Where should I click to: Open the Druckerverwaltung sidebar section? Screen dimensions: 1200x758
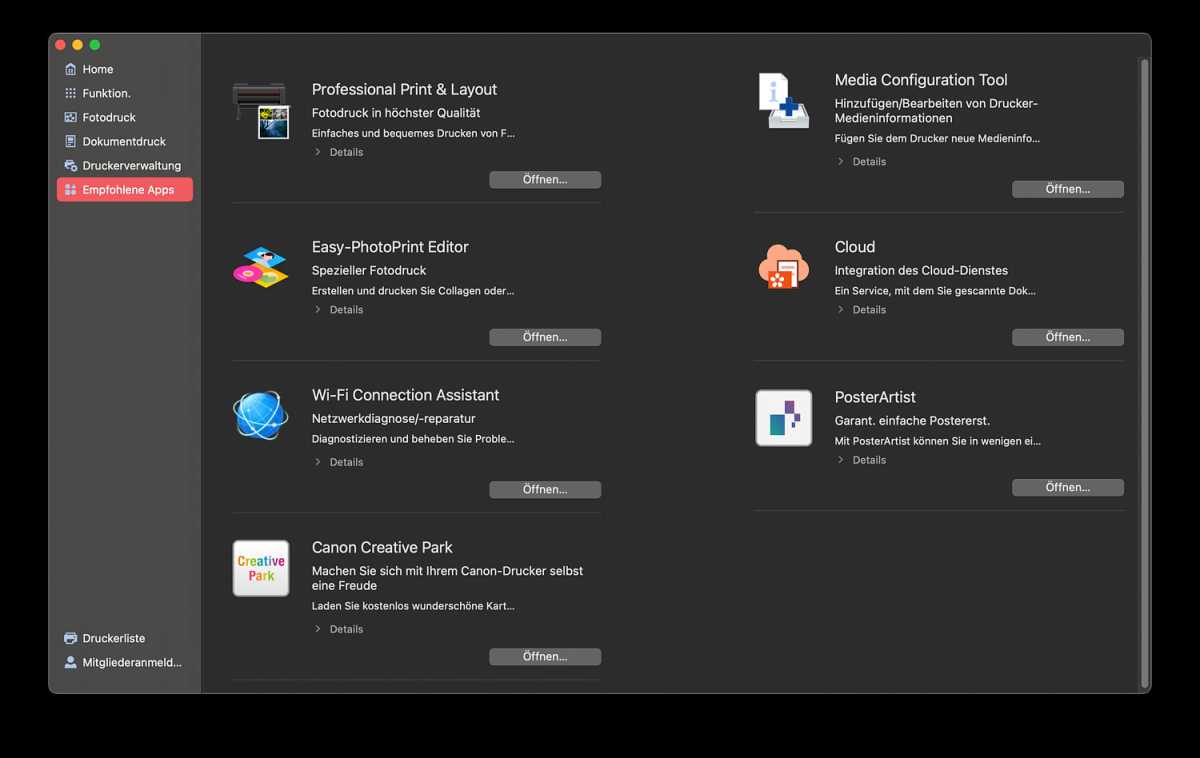131,165
